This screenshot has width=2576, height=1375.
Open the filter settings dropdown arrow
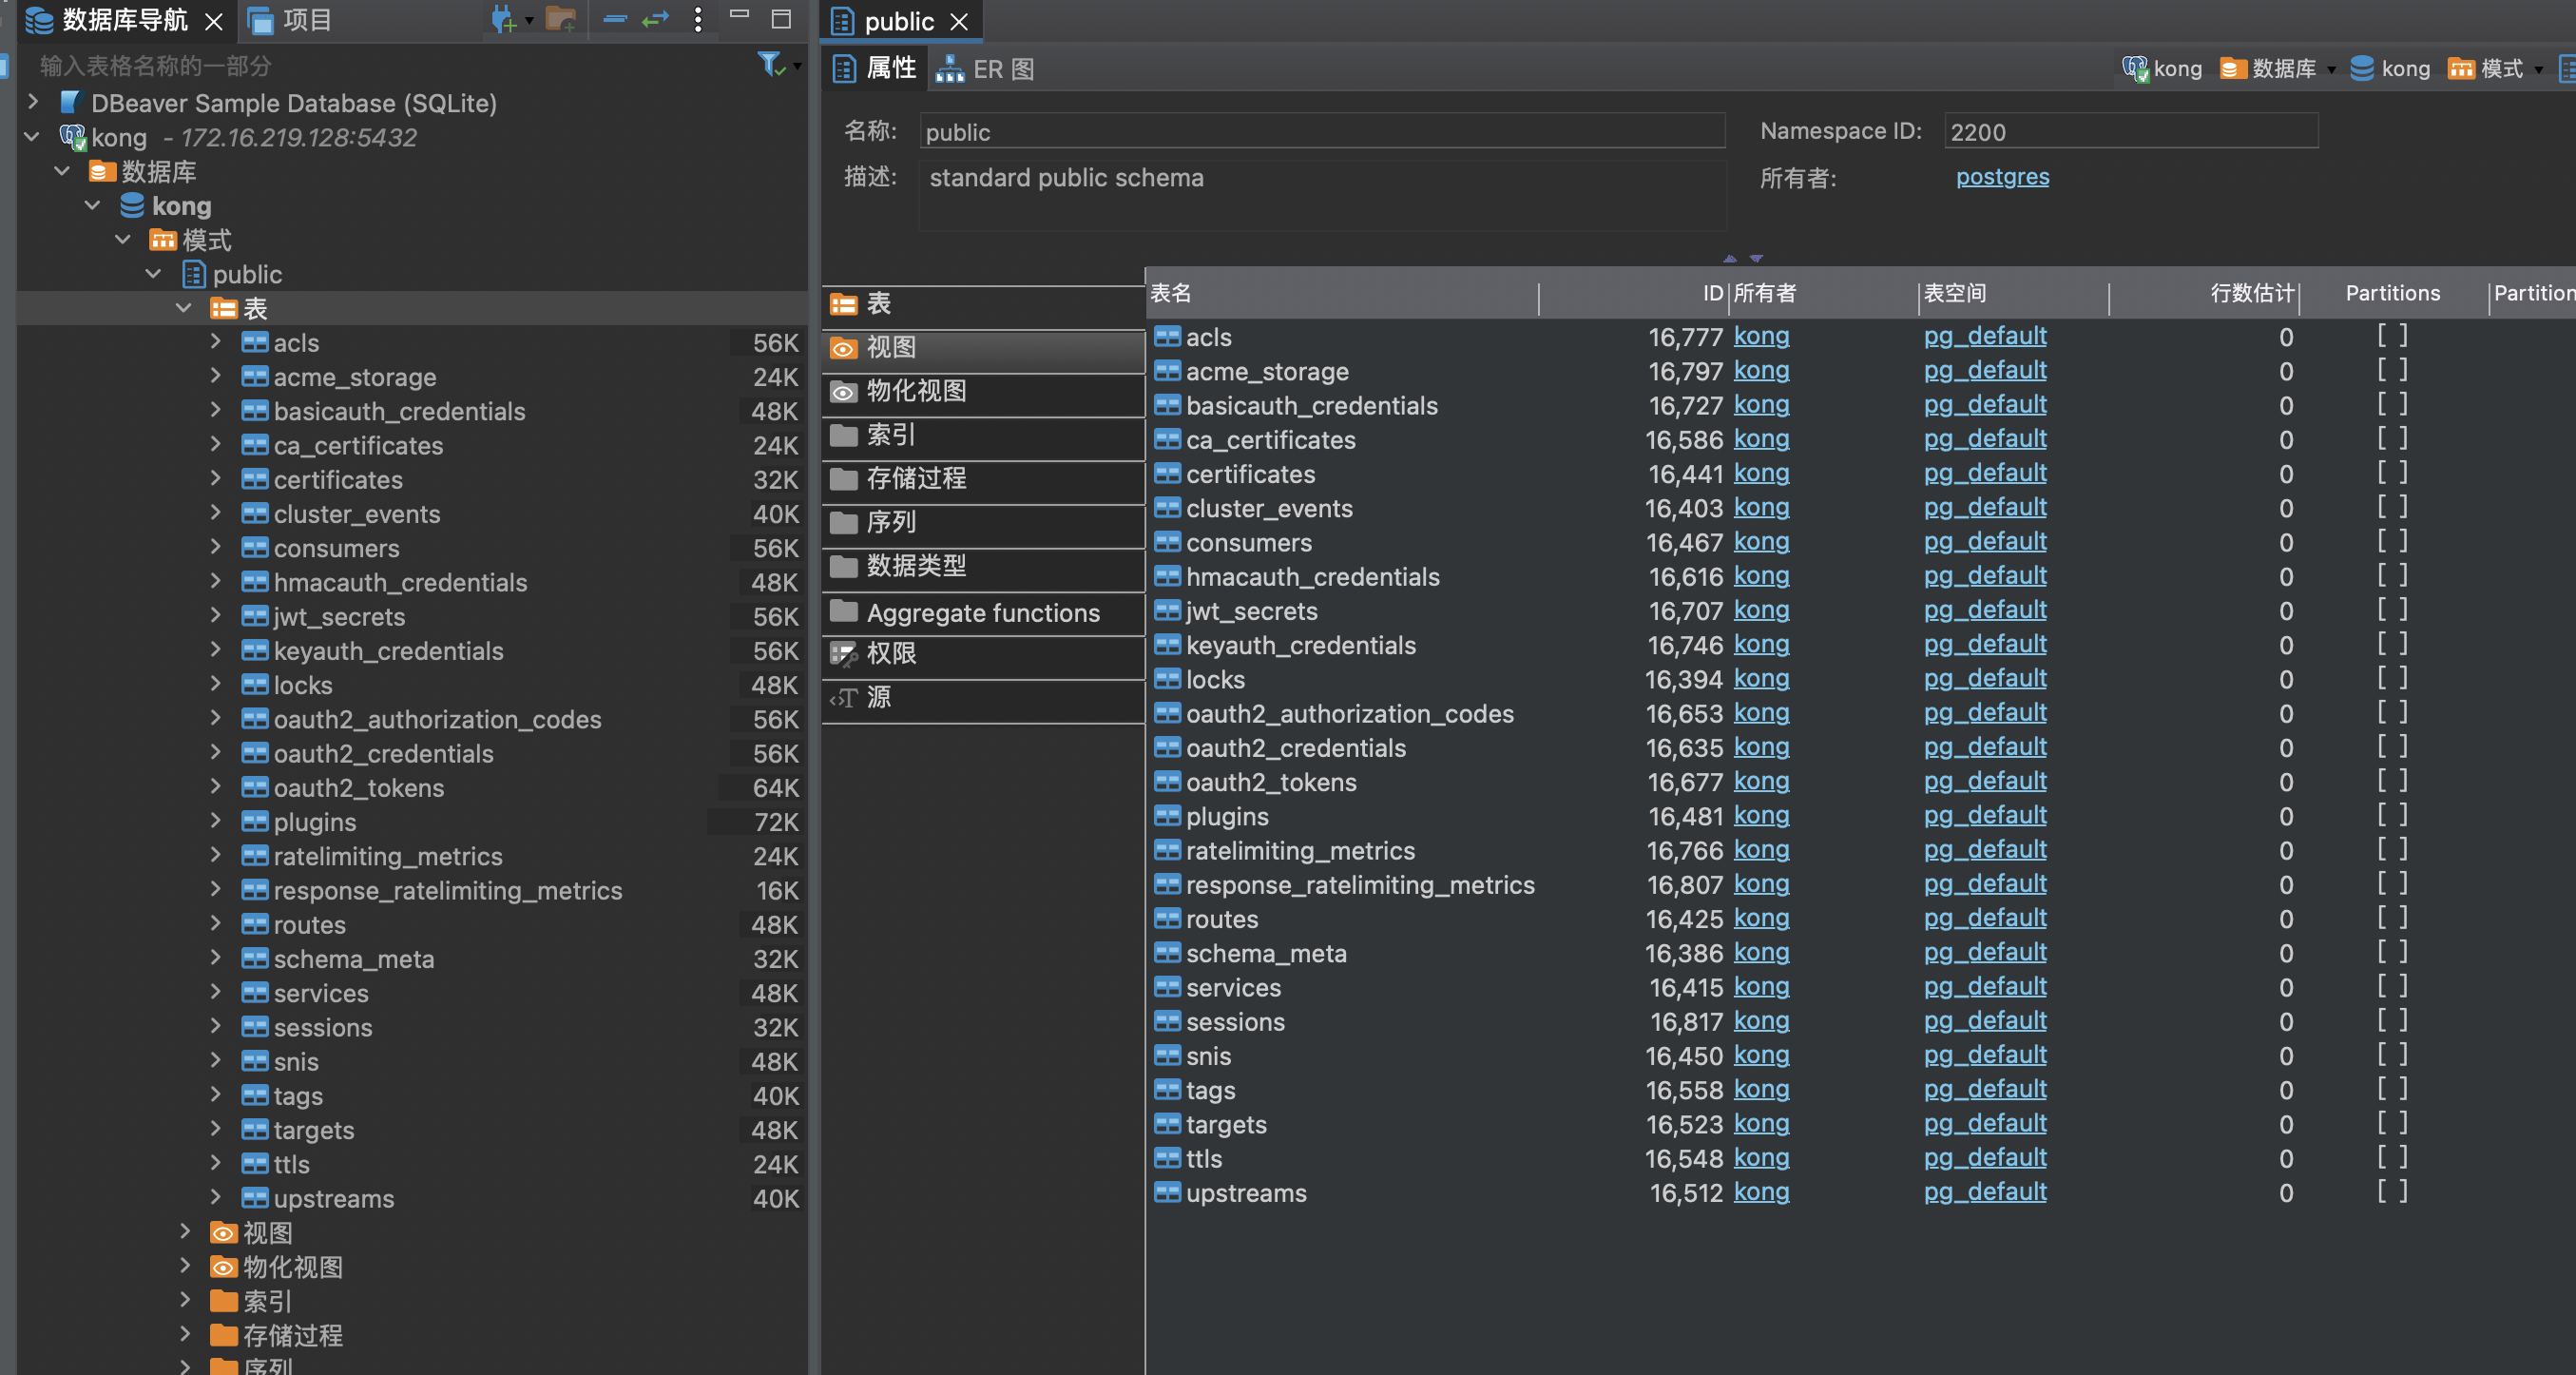point(797,66)
